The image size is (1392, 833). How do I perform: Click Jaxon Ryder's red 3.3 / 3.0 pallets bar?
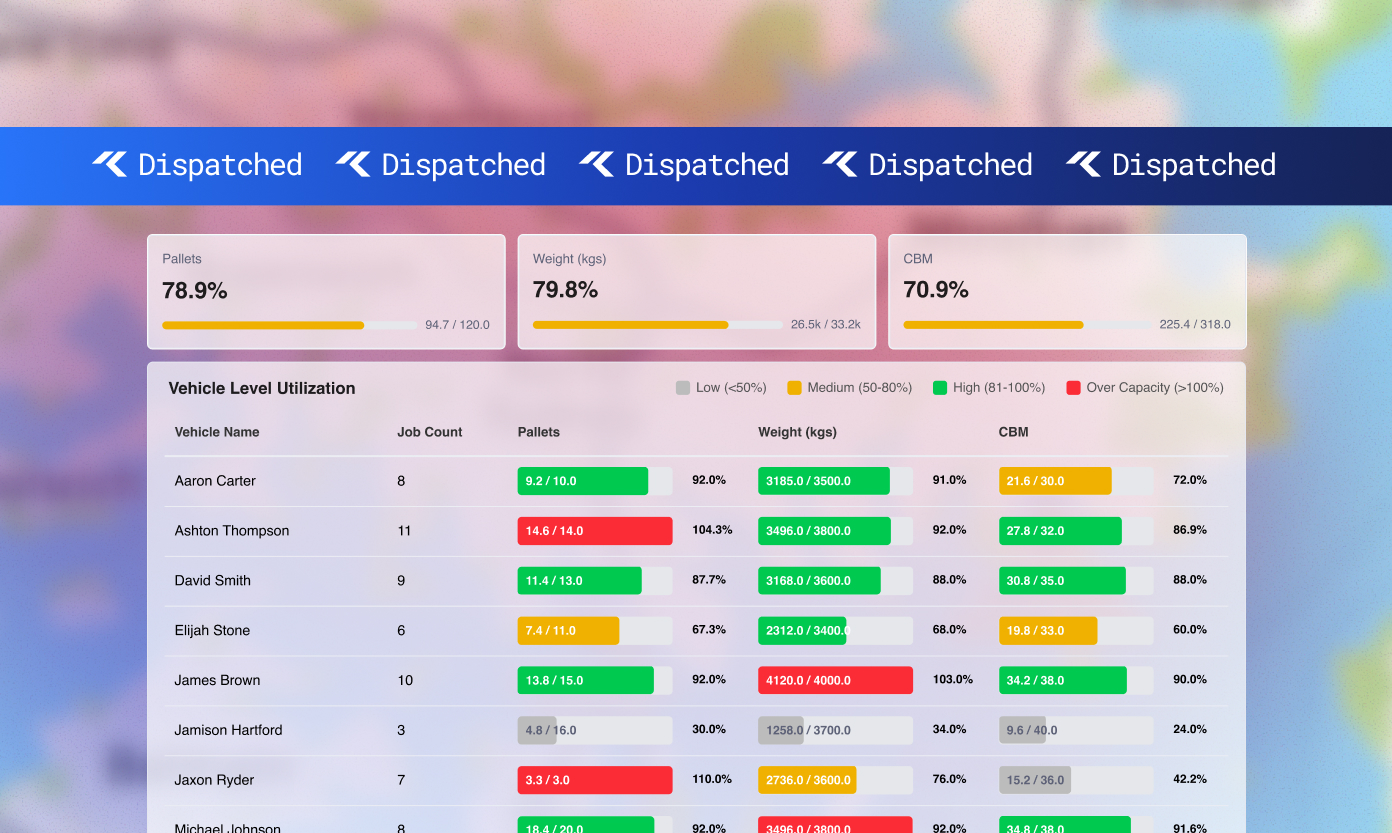coord(594,780)
